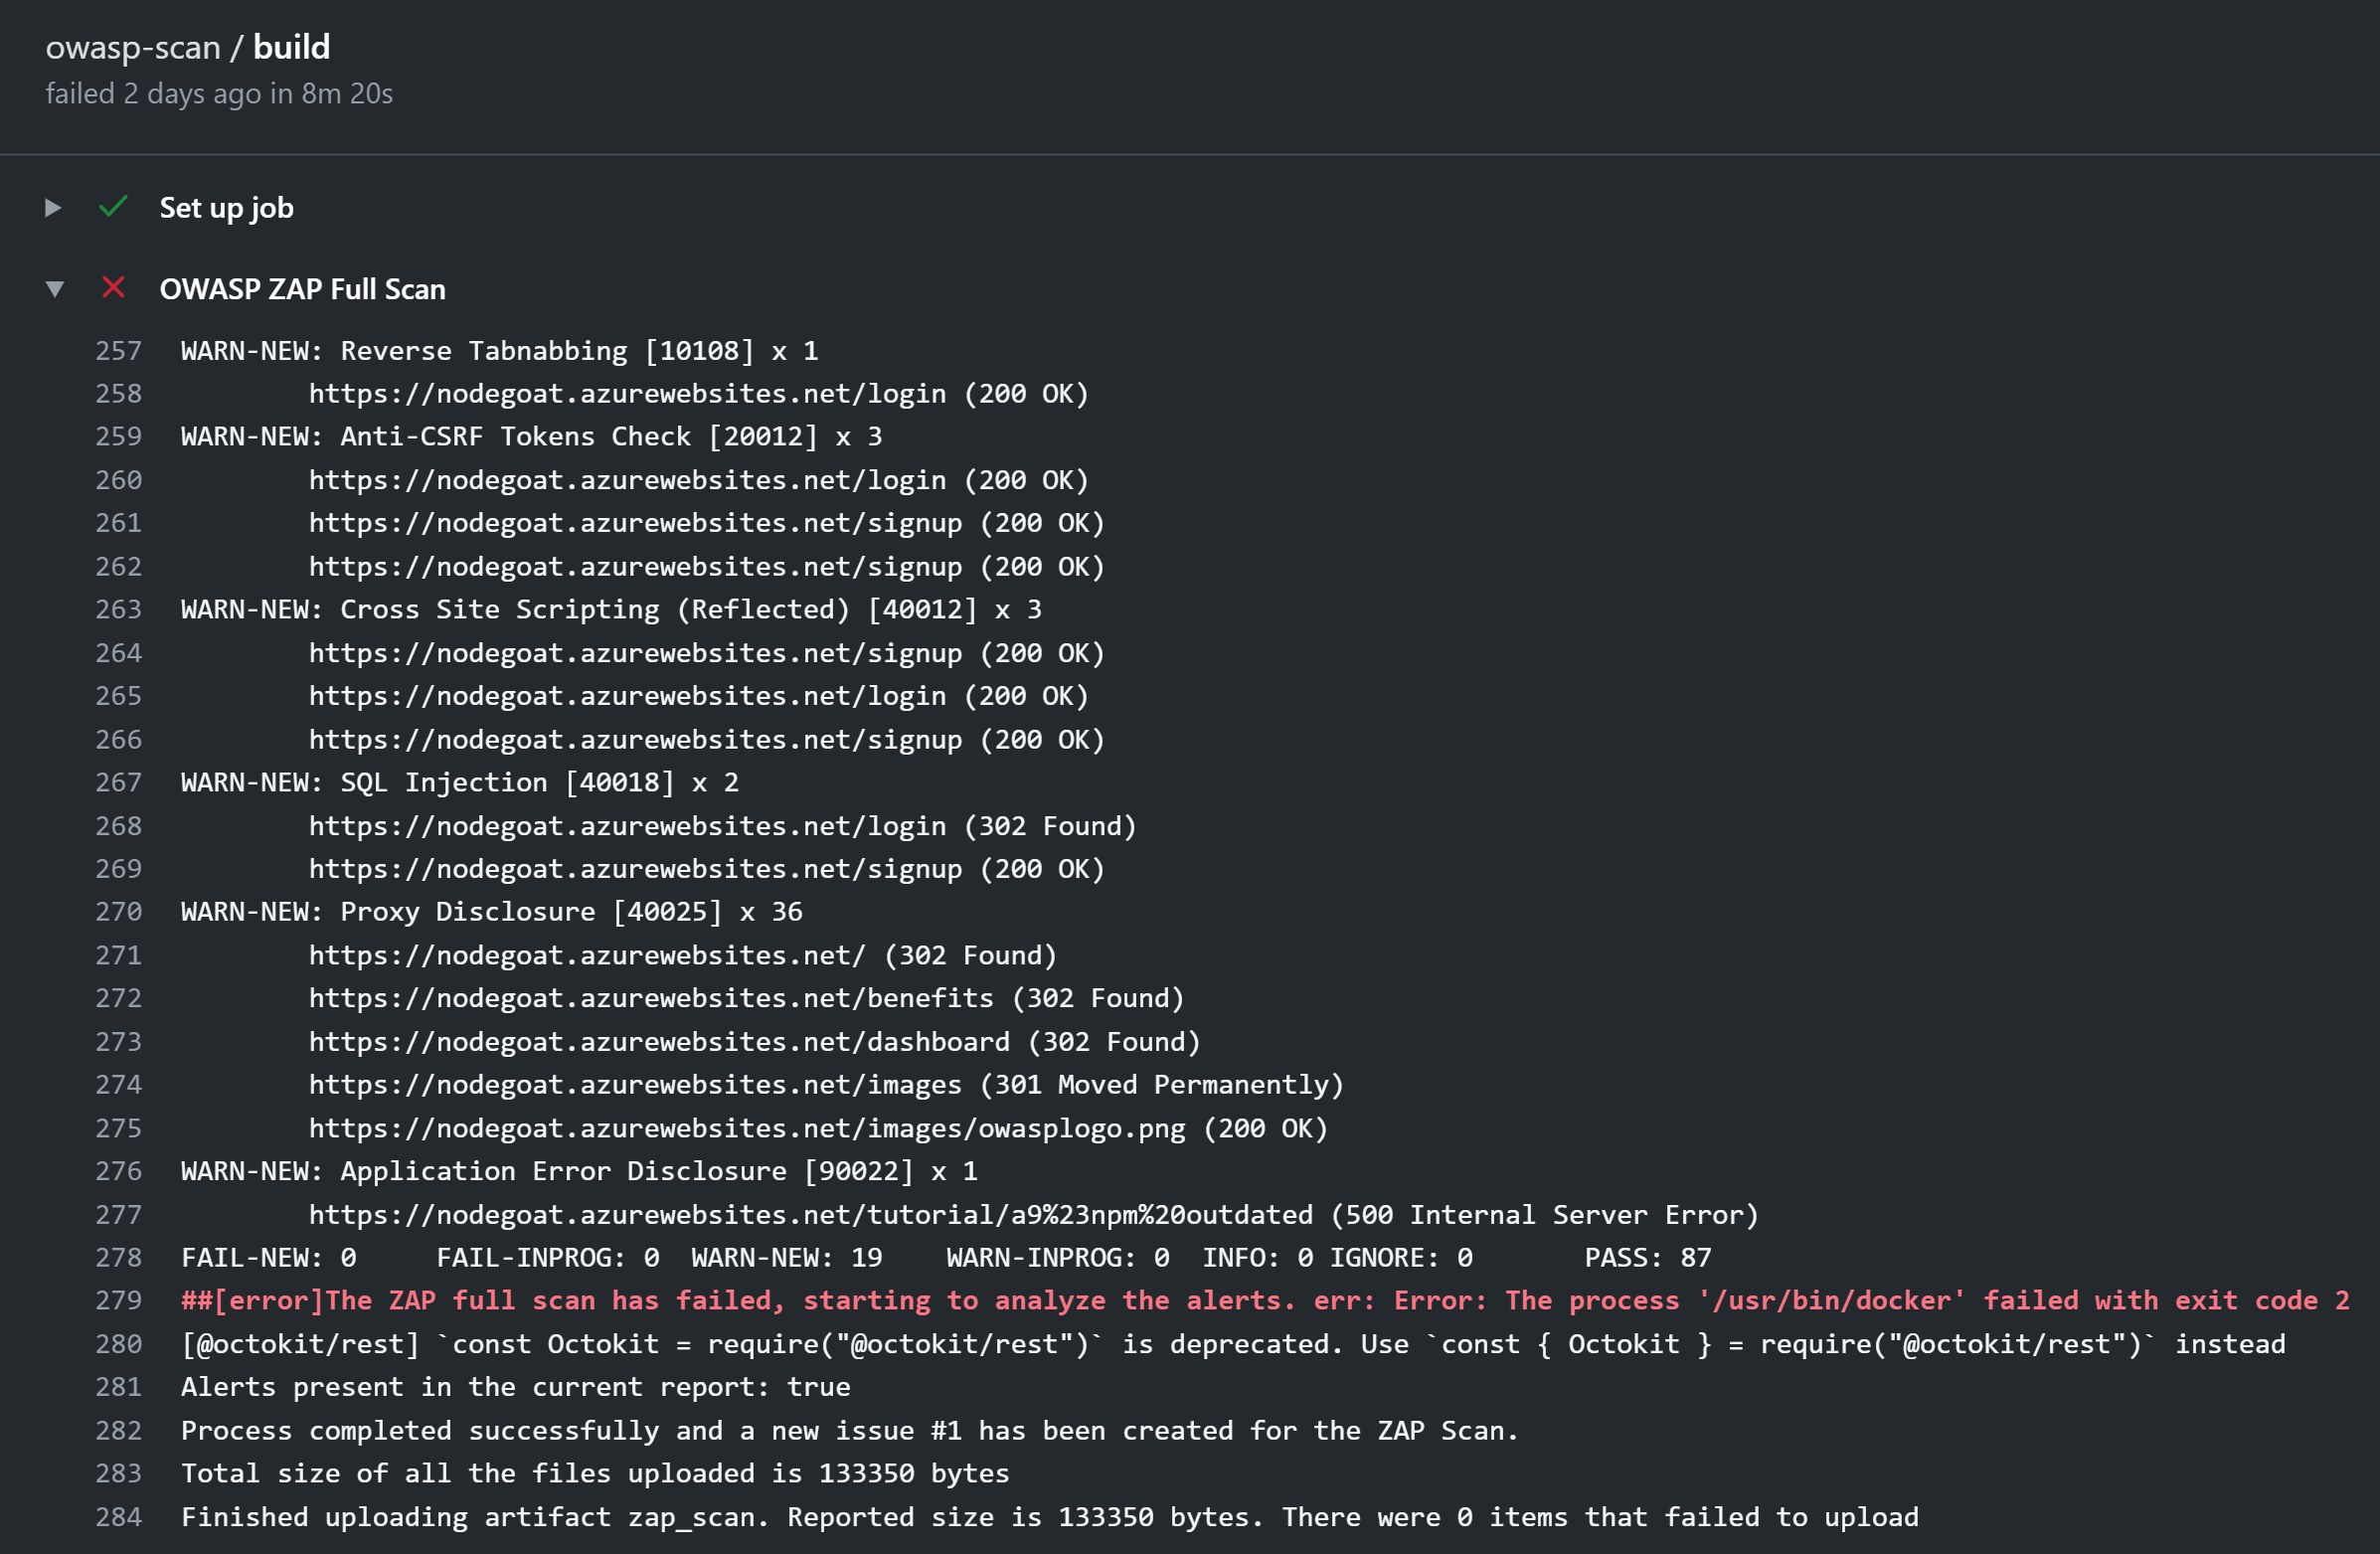Image resolution: width=2380 pixels, height=1554 pixels.
Task: Select log line number 279
Action: (118, 1300)
